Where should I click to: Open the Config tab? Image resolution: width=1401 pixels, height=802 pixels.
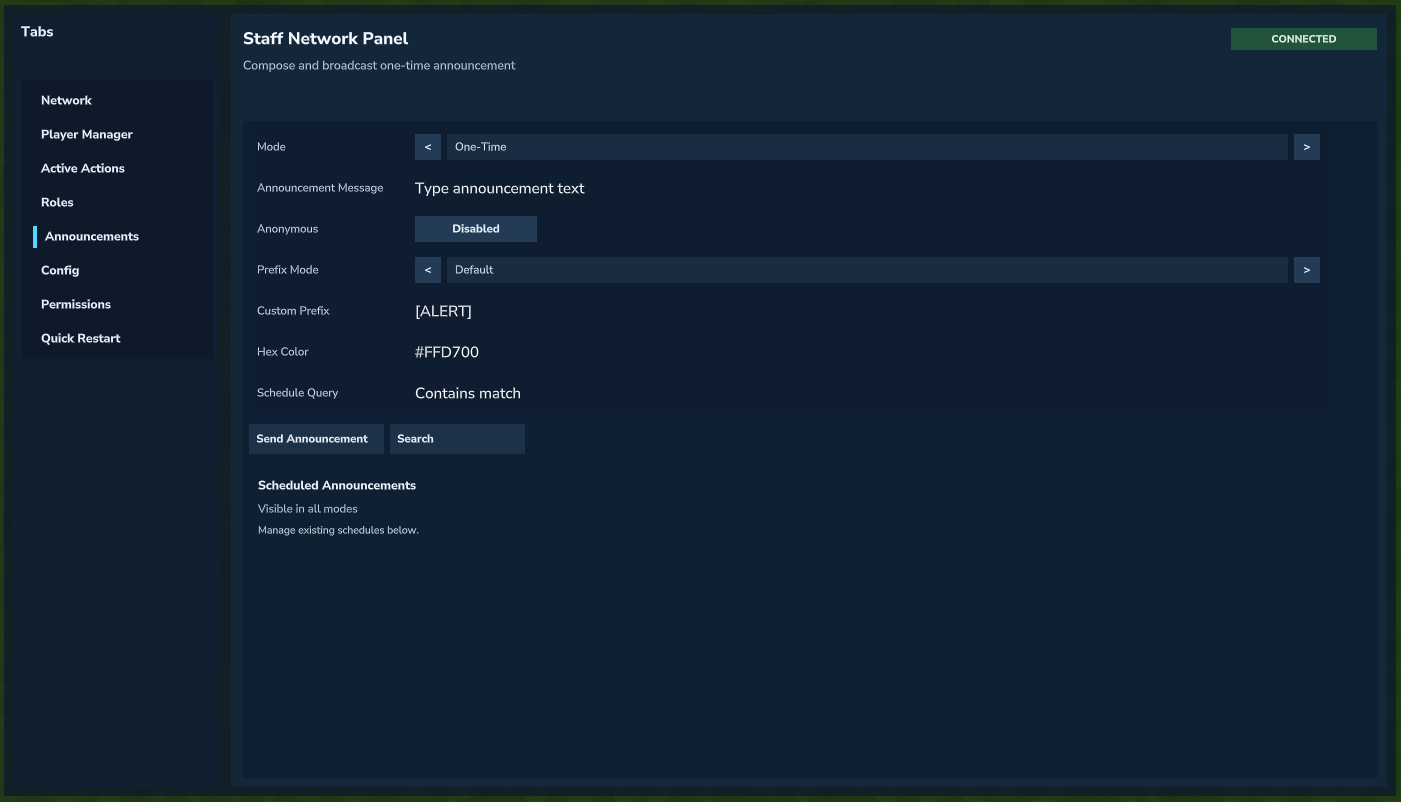[60, 271]
